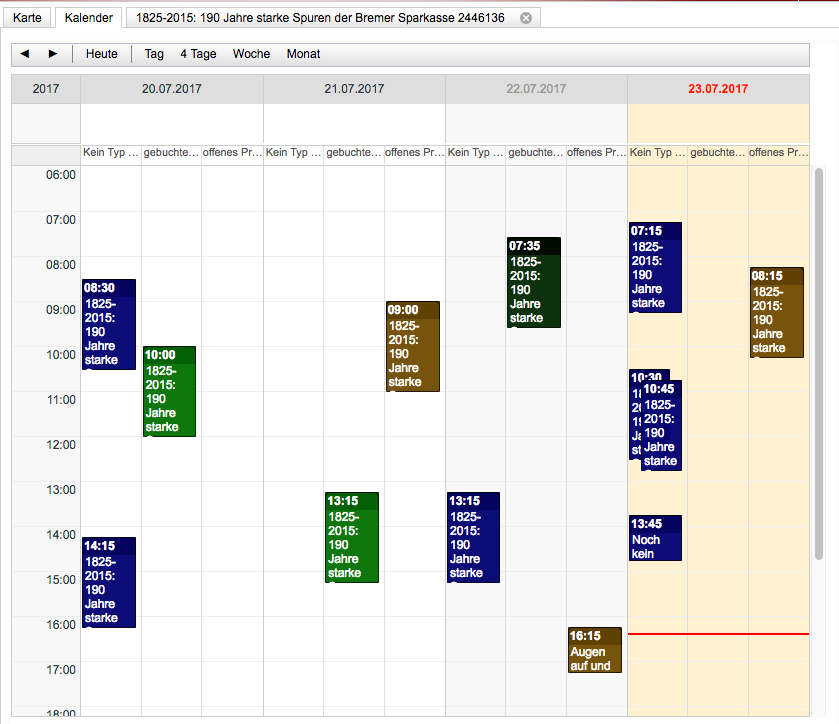This screenshot has width=839, height=724.
Task: Close the 1825-2015 Bremer Sparkasse tab
Action: (526, 18)
